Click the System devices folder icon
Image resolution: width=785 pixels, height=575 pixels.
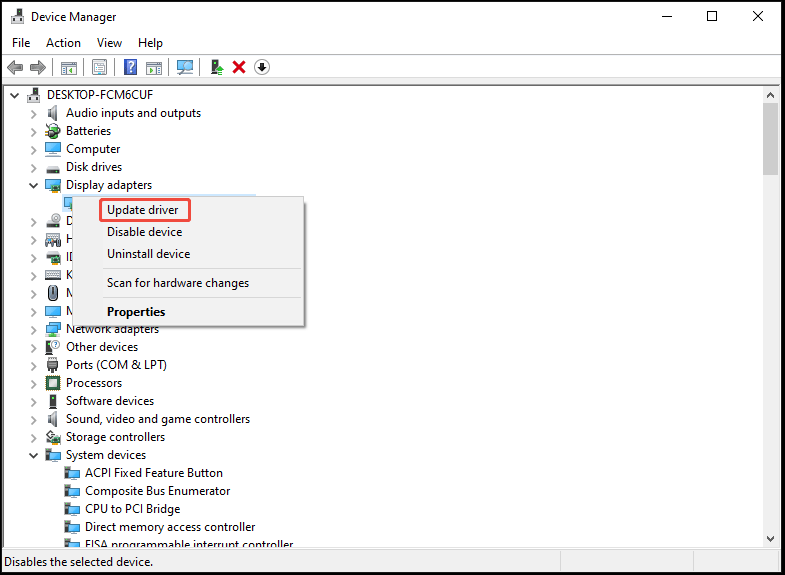(53, 455)
